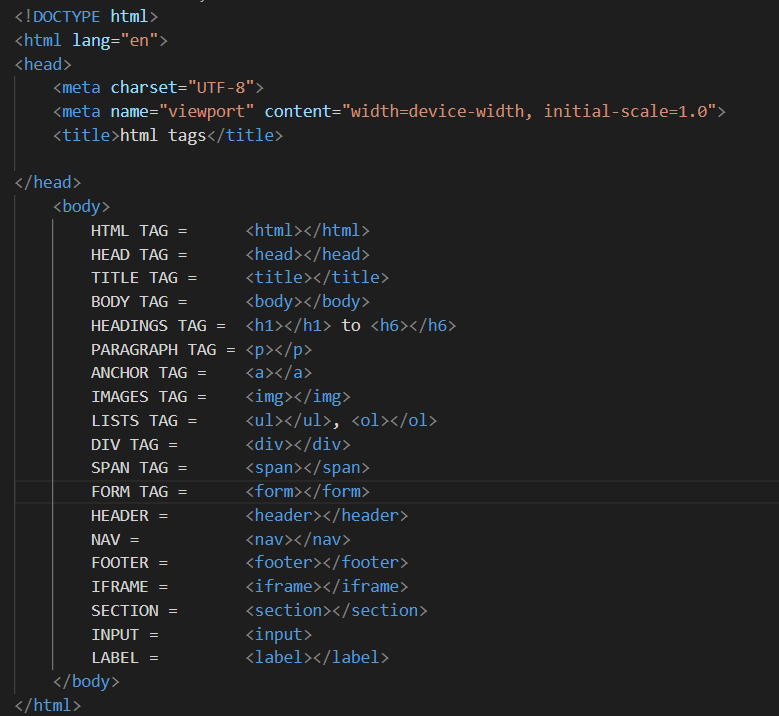Click the <iframe></iframe> tag example
The image size is (779, 716).
pos(327,586)
